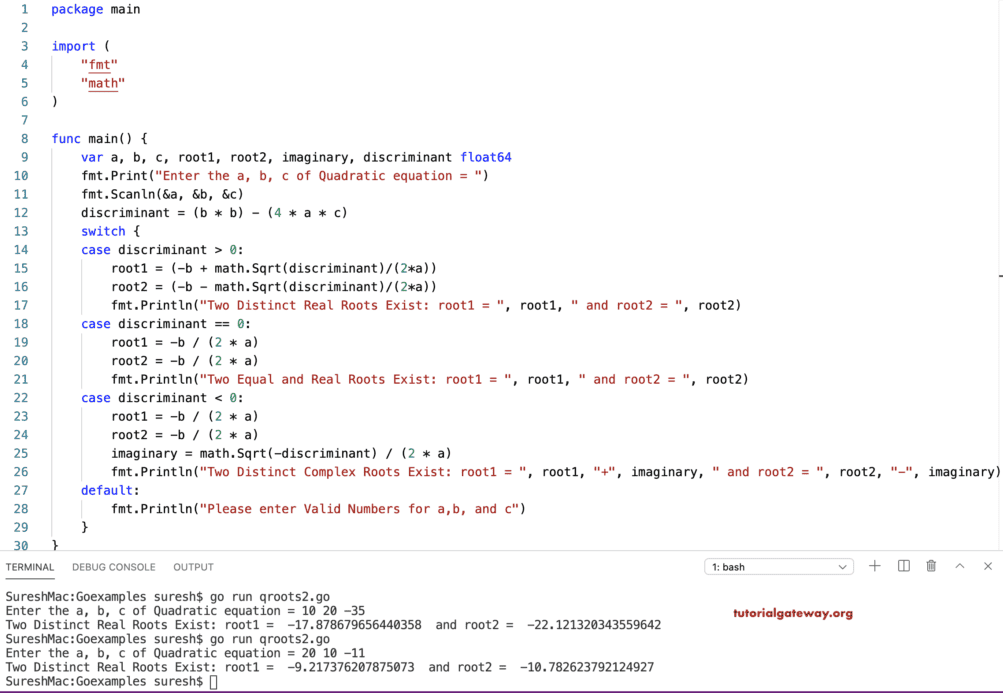Place cursor at the terminal prompt
Viewport: 1003px width, 693px height.
click(215, 681)
